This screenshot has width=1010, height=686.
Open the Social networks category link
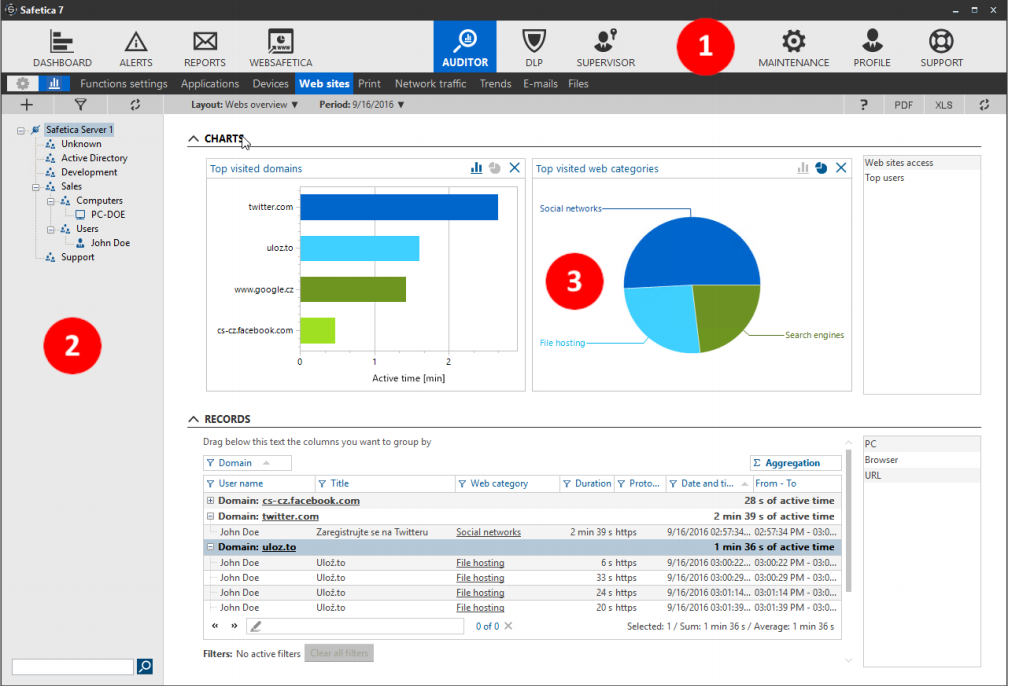click(488, 532)
